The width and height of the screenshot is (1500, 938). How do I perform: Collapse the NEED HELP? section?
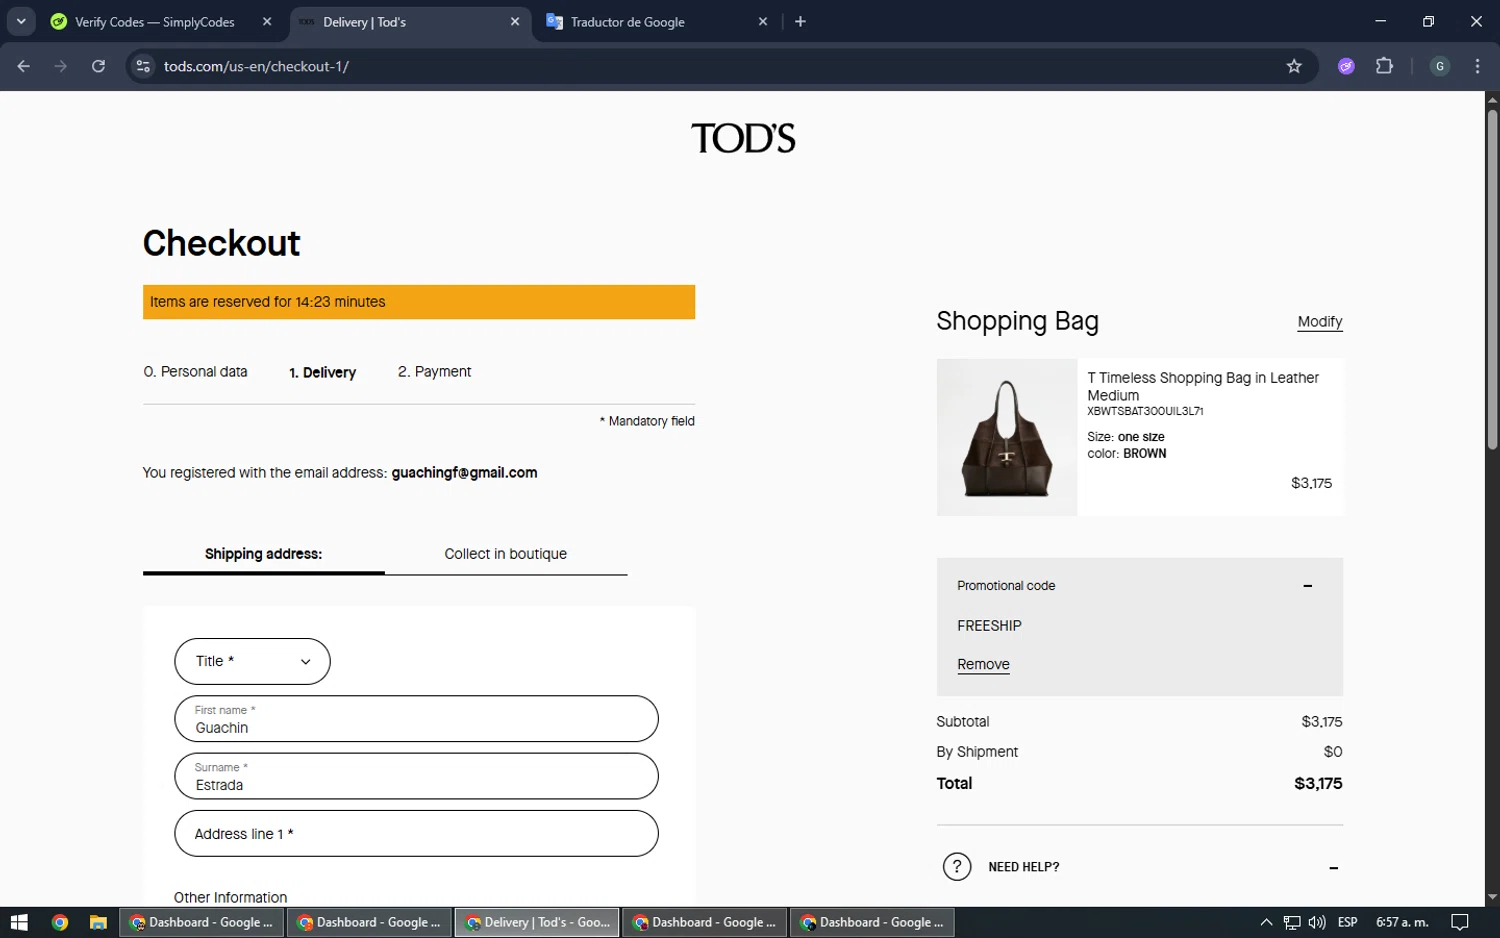(x=1333, y=868)
